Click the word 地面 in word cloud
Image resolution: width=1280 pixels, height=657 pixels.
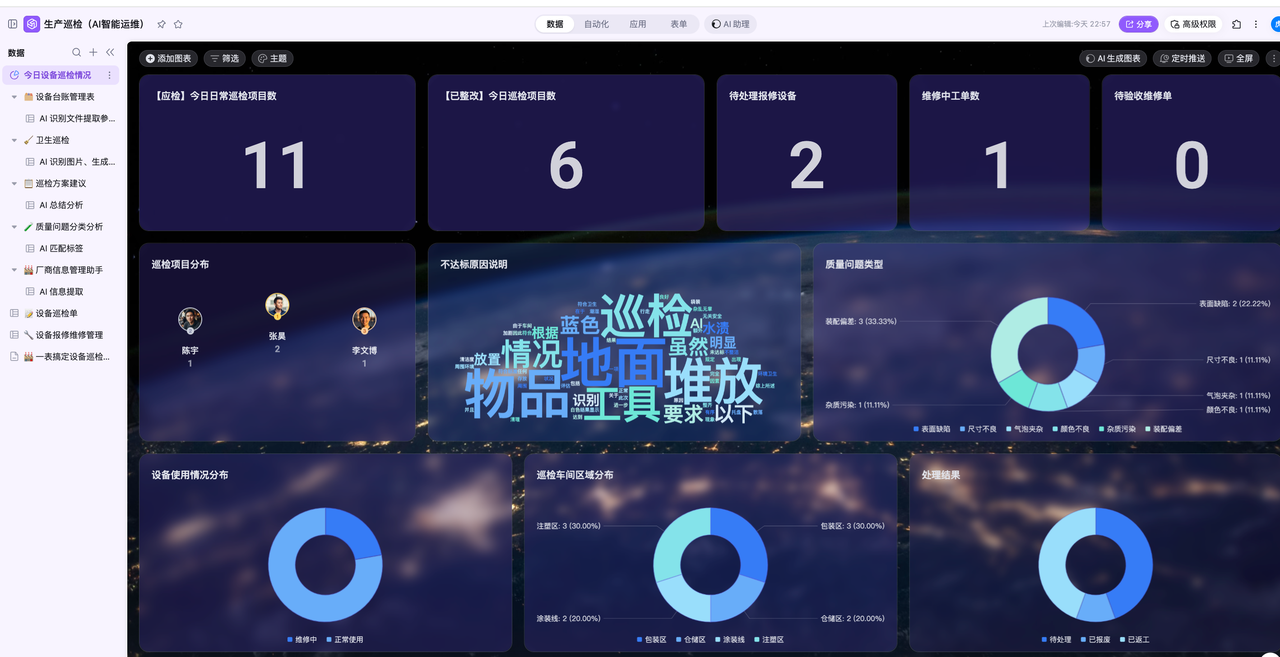point(612,363)
